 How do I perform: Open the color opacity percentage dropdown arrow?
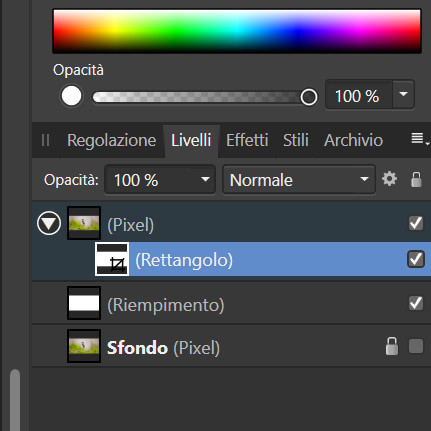coord(403,94)
